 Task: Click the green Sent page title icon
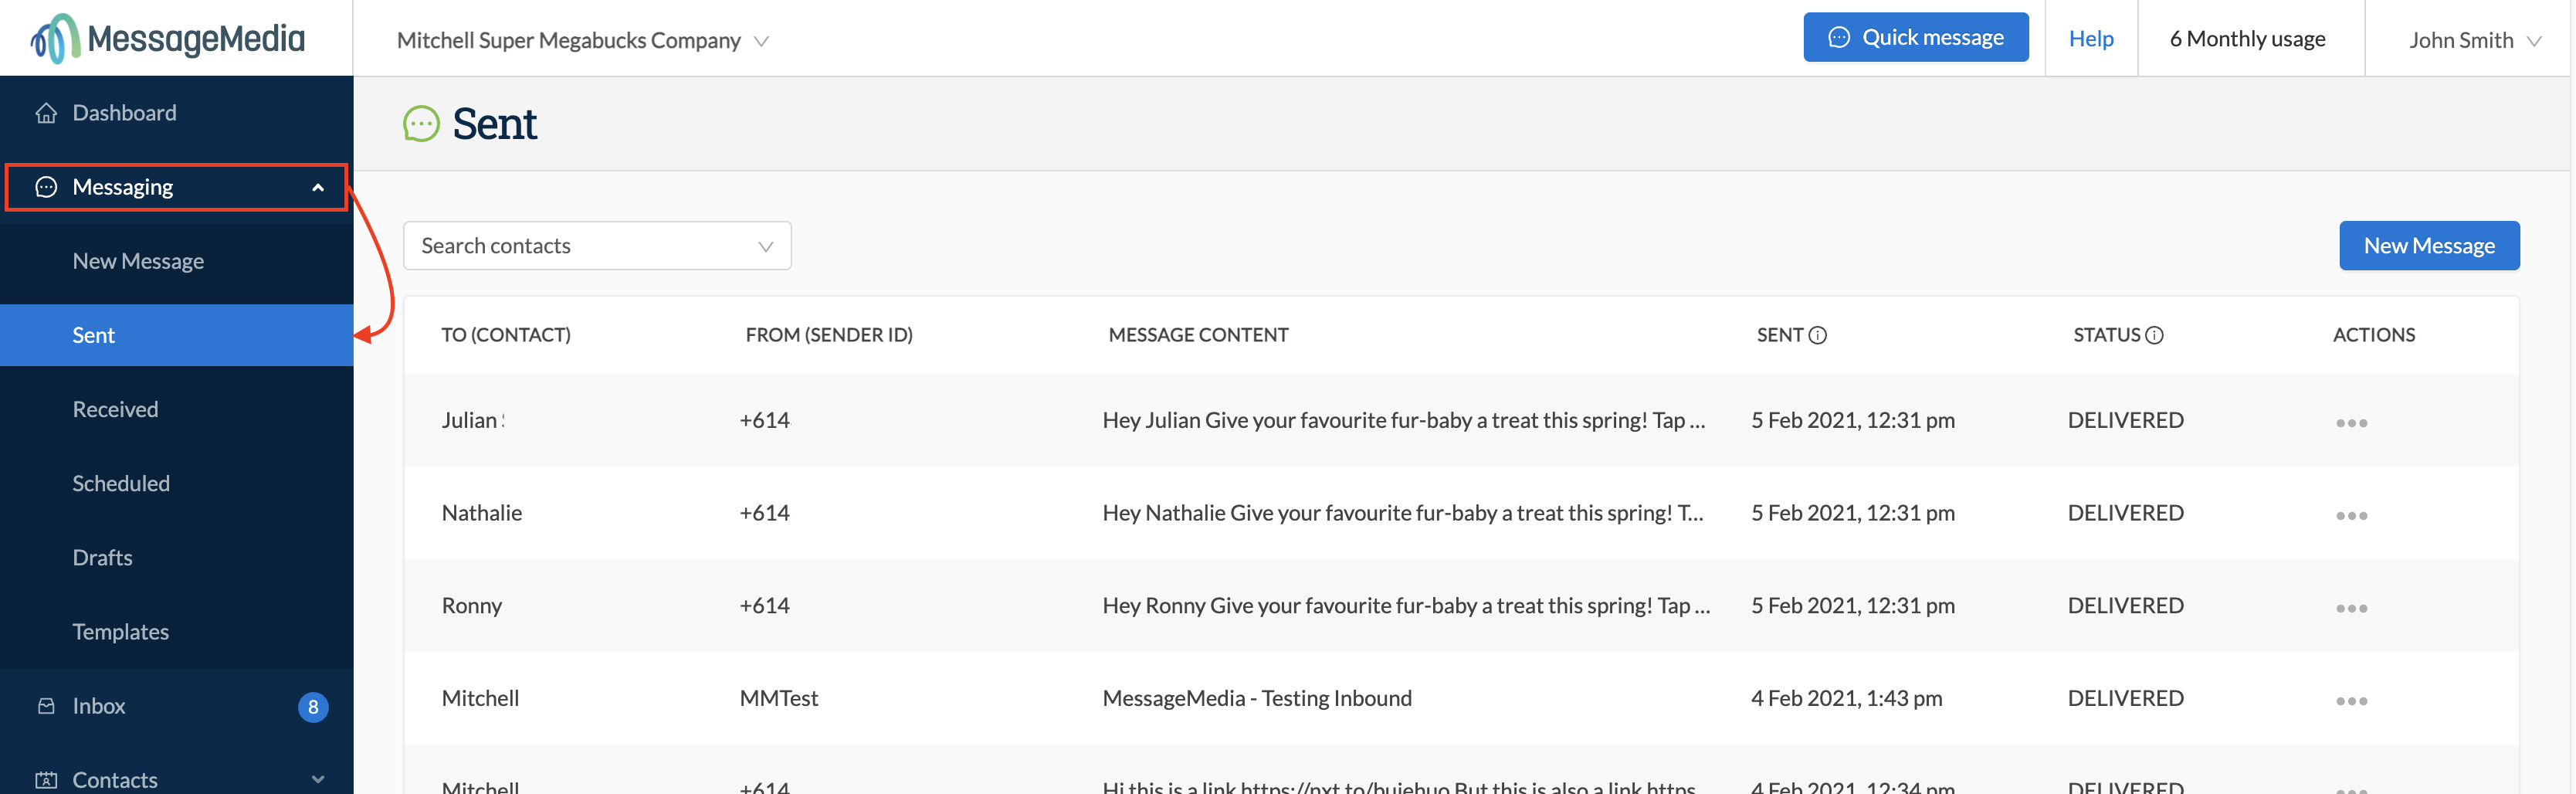coord(421,124)
